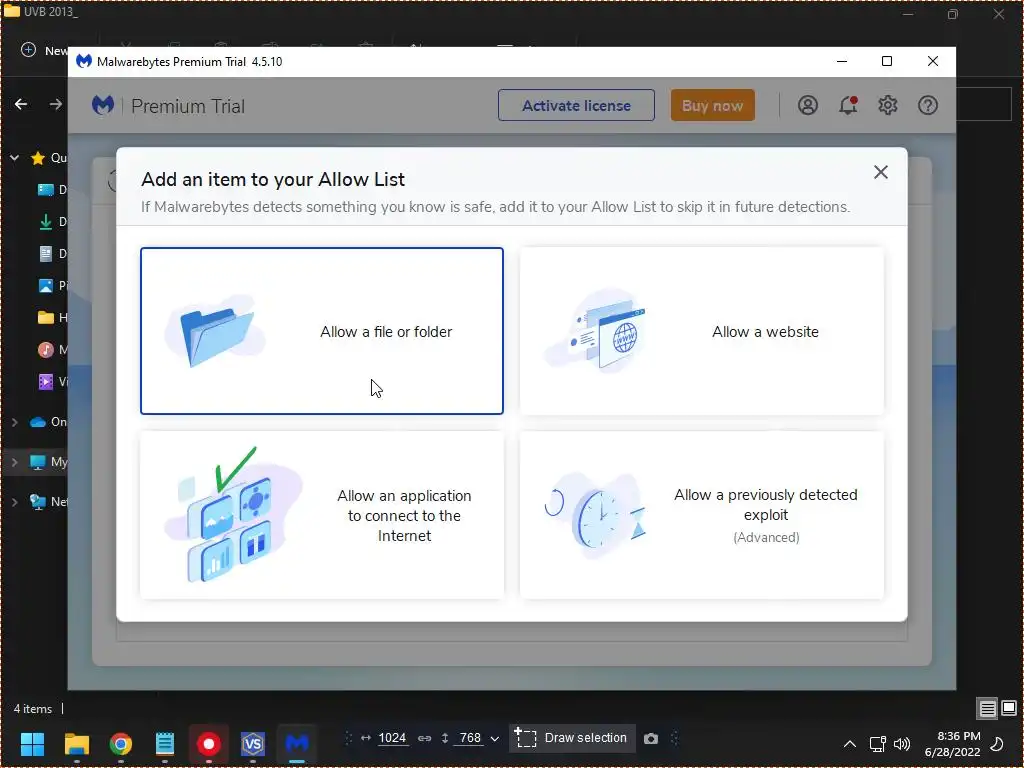The height and width of the screenshot is (768, 1024).
Task: Open Notepad app from taskbar
Action: point(165,743)
